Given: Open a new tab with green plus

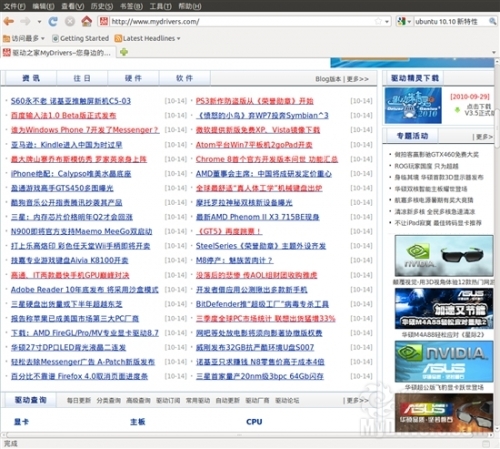Looking at the screenshot, I should (x=124, y=52).
